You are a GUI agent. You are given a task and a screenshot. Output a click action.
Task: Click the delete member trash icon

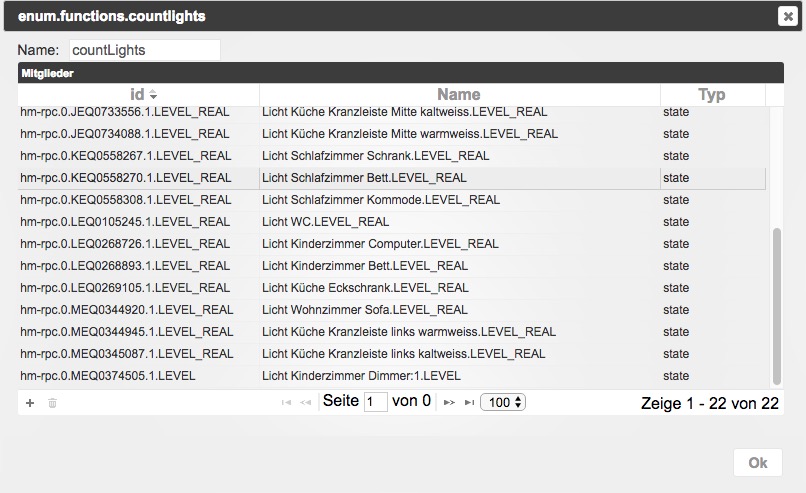click(53, 403)
